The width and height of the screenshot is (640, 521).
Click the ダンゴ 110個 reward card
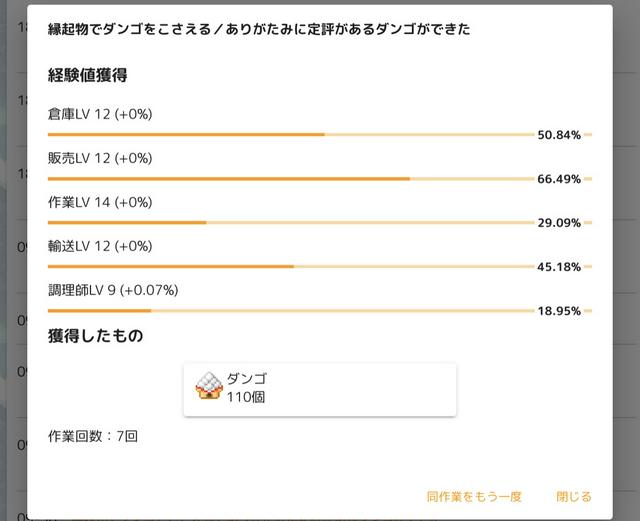tap(320, 389)
